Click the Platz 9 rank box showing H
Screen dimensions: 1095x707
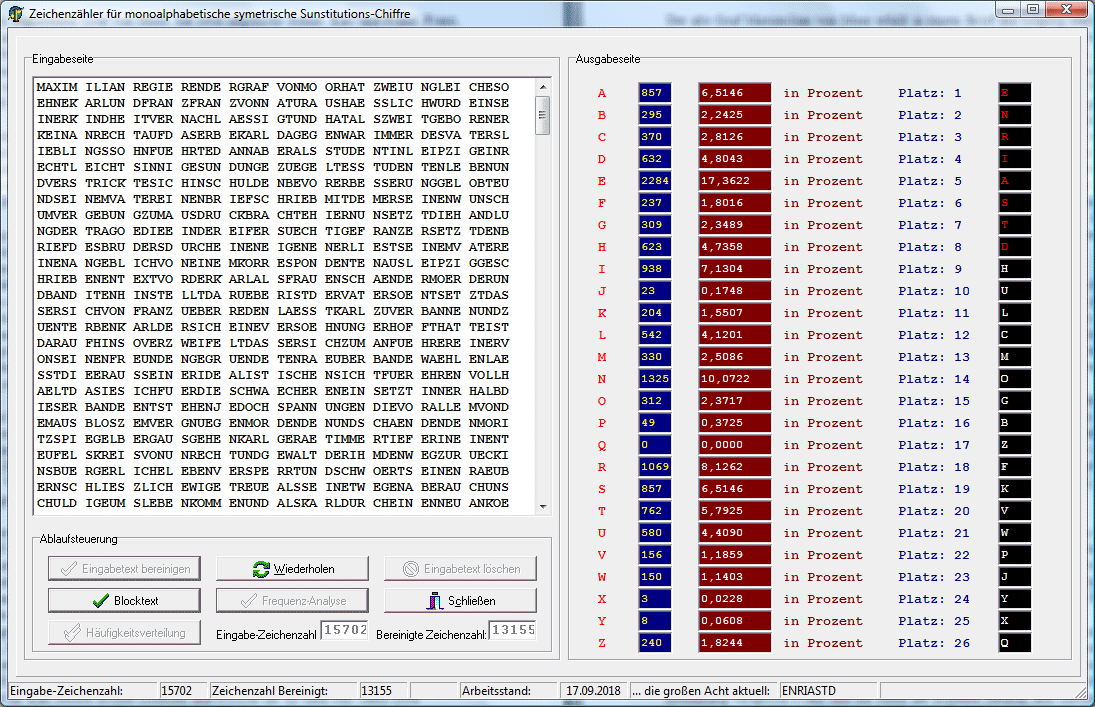pos(1015,269)
